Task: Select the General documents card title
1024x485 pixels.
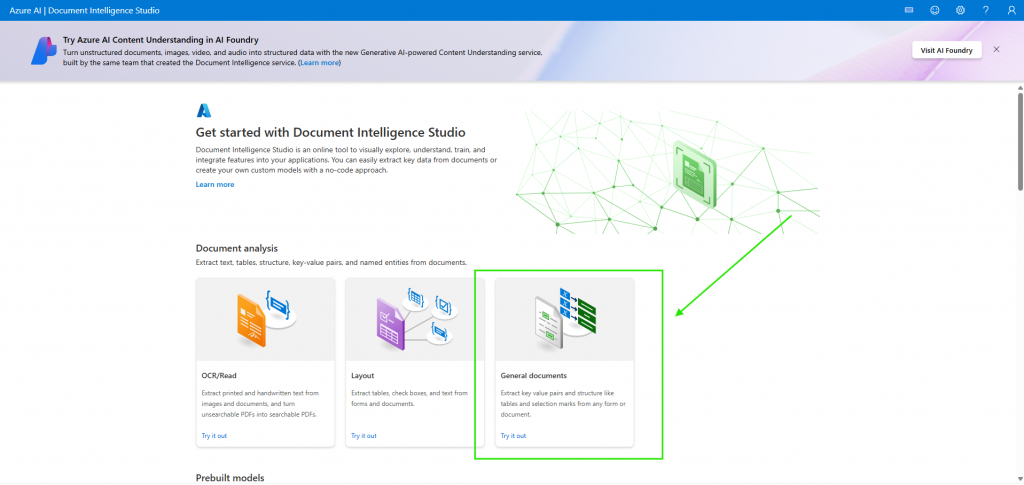Action: (x=533, y=376)
